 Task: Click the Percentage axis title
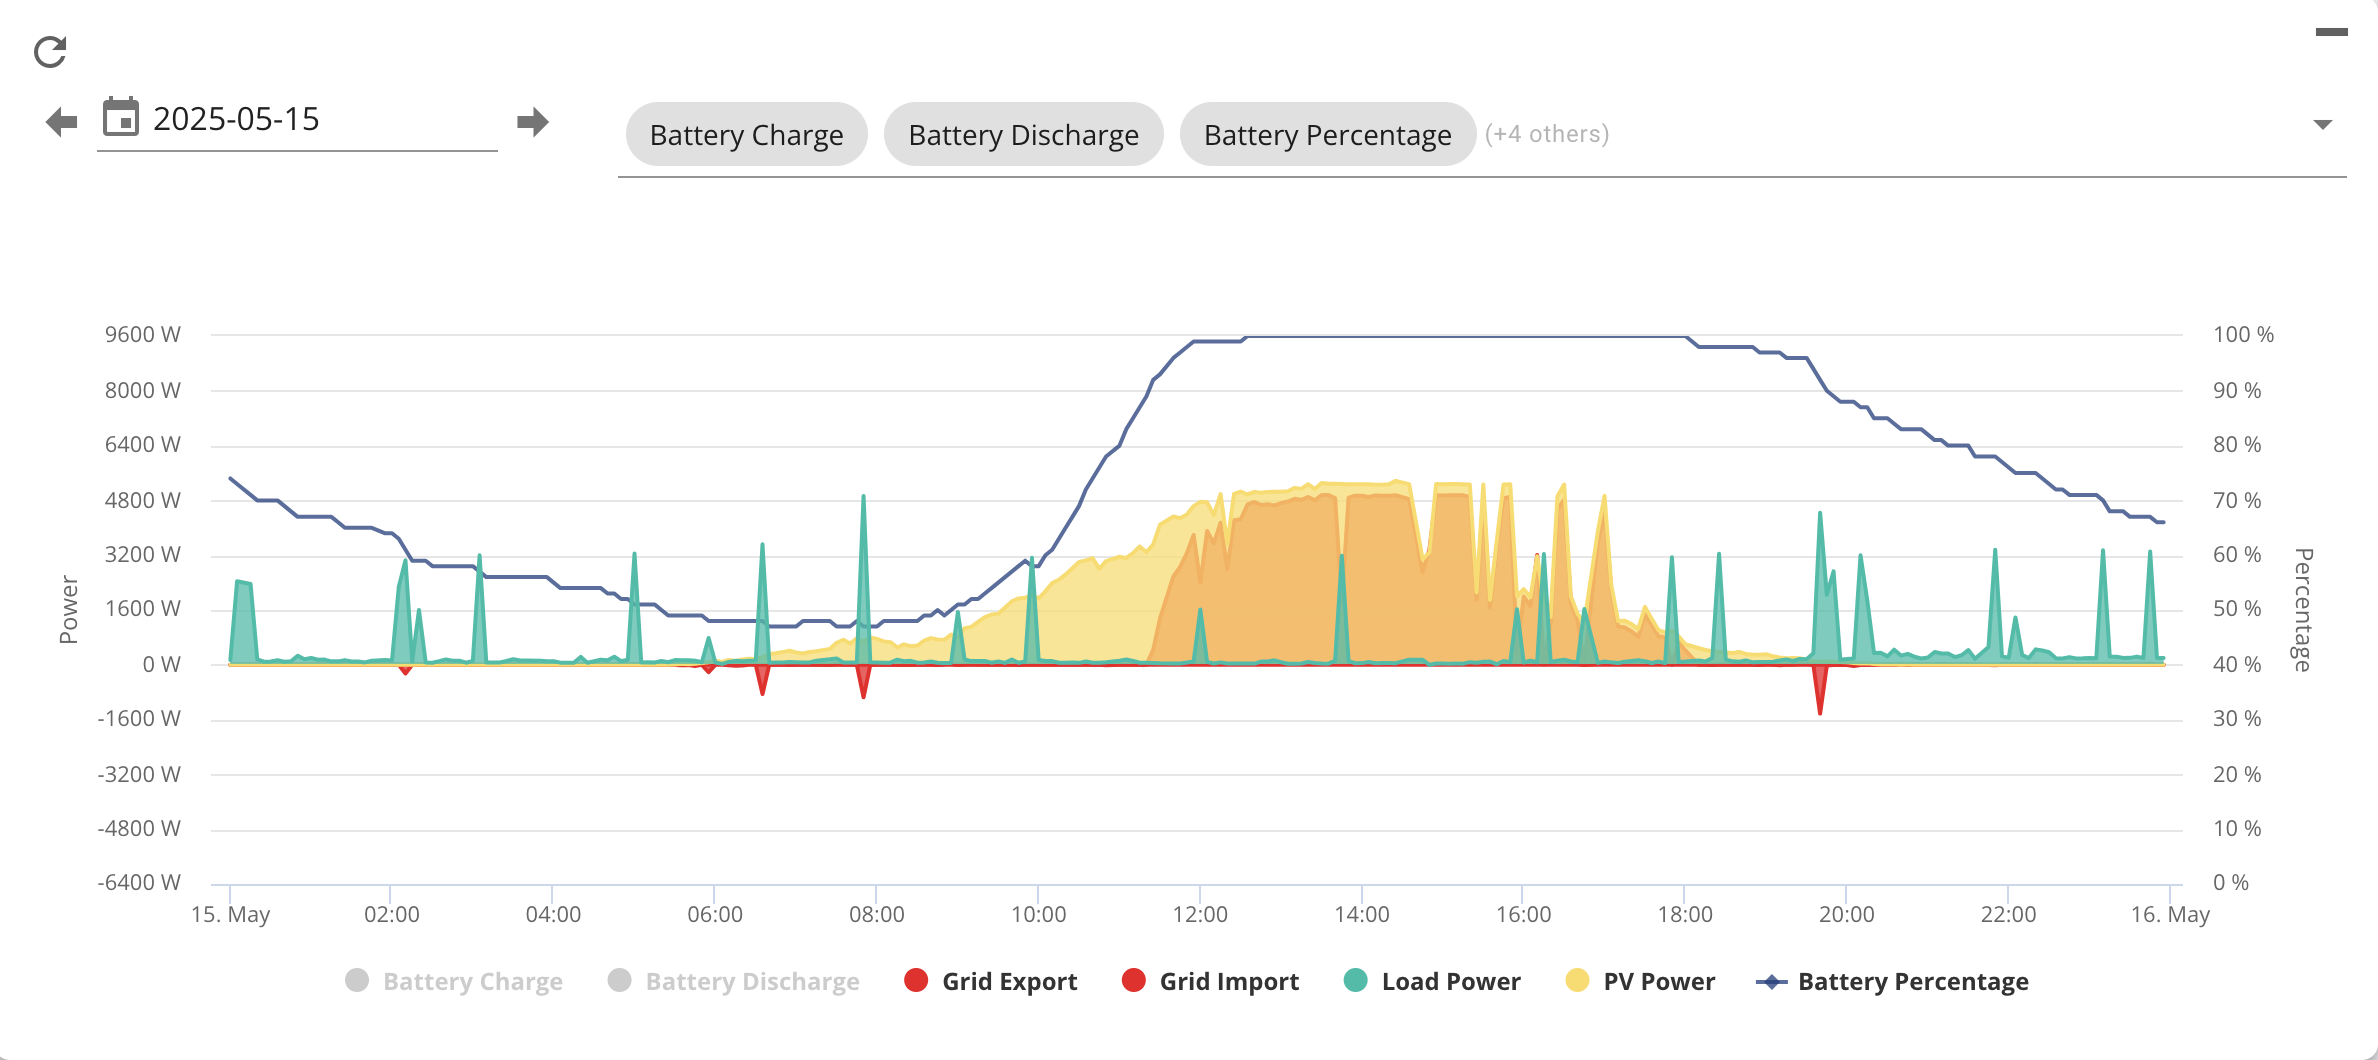tap(2304, 609)
